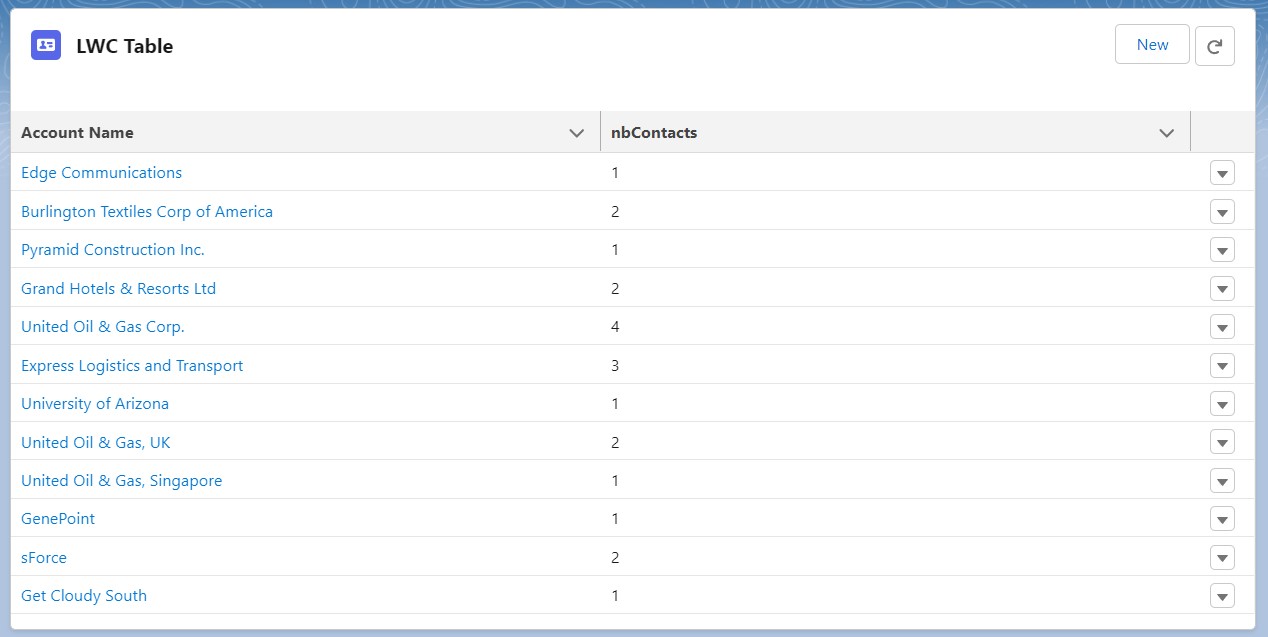Open Account Name column header chevron menu
Image resolution: width=1268 pixels, height=637 pixels.
[576, 133]
